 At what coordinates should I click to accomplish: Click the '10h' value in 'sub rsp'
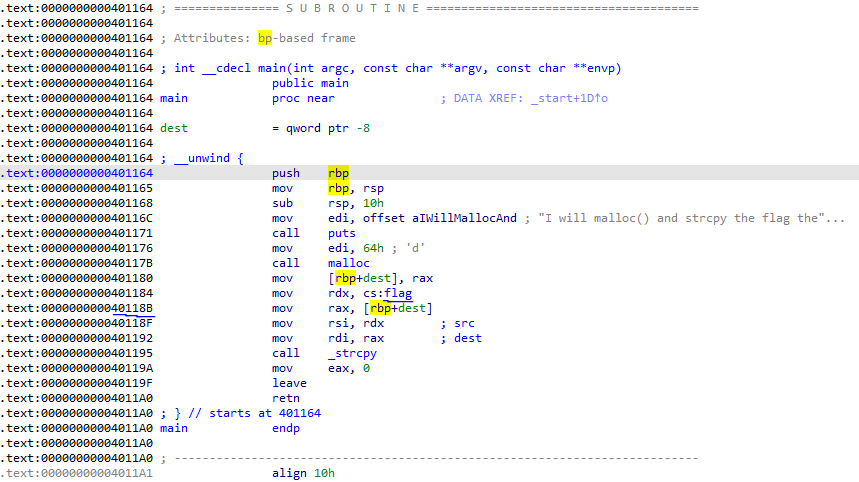click(x=373, y=203)
